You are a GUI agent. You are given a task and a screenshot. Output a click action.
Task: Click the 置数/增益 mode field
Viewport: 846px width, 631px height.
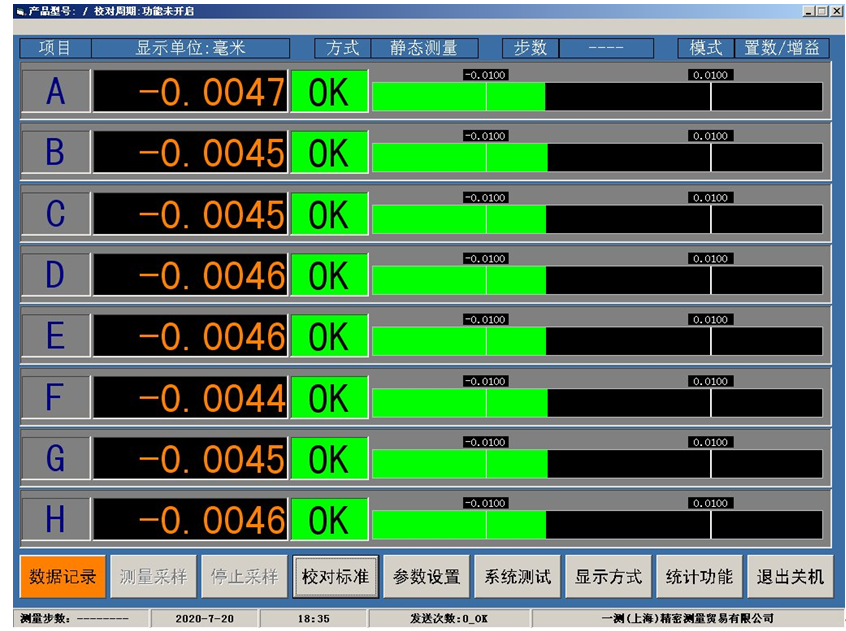click(782, 48)
